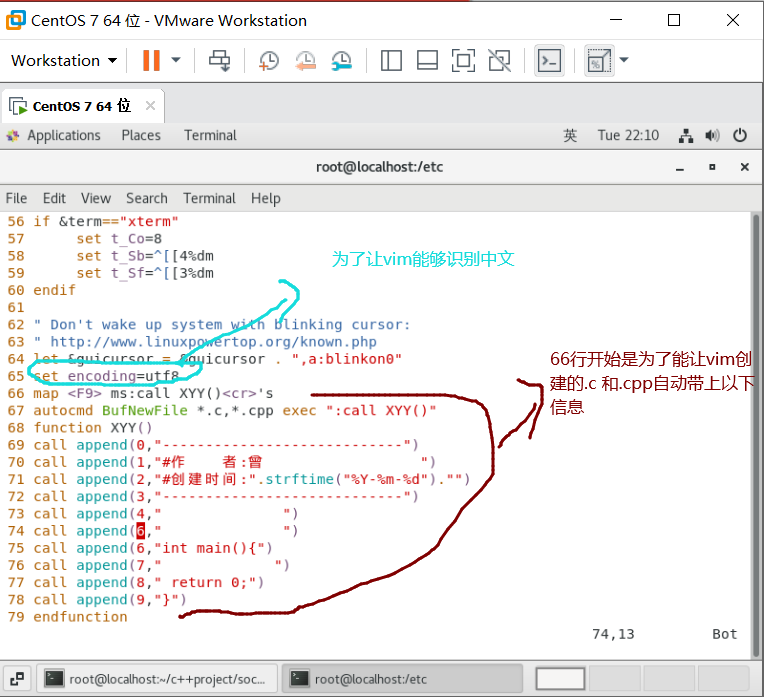Screen dimensions: 764x697
Task: Open the snapshot manager
Action: (342, 60)
